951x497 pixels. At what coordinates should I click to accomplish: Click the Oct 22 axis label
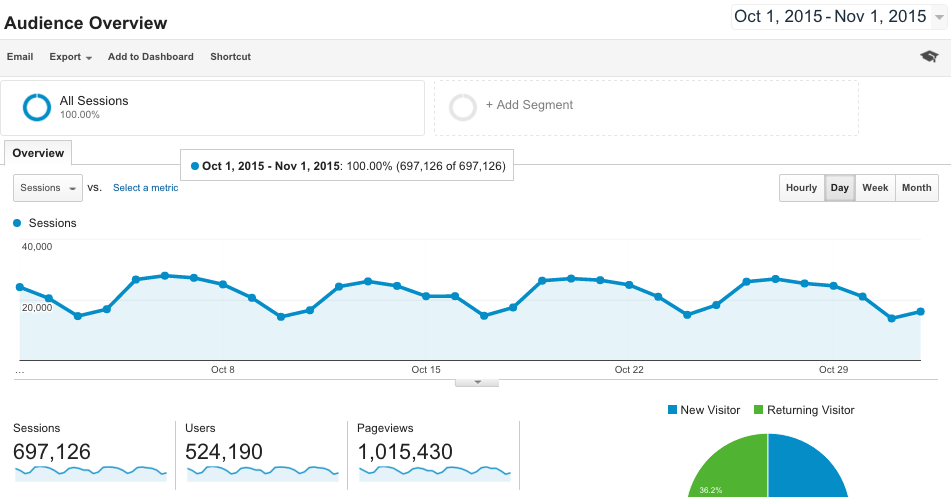[x=629, y=370]
